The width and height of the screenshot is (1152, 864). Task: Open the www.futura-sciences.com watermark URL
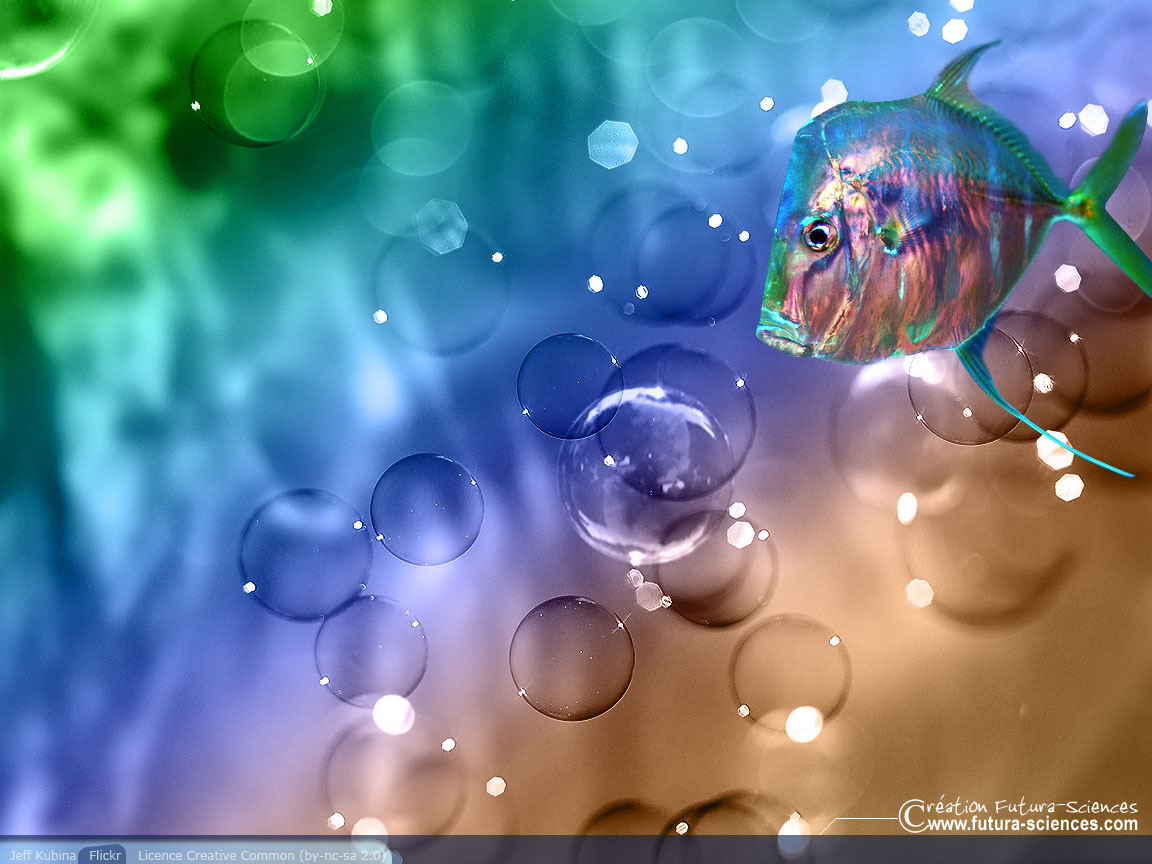(1032, 825)
